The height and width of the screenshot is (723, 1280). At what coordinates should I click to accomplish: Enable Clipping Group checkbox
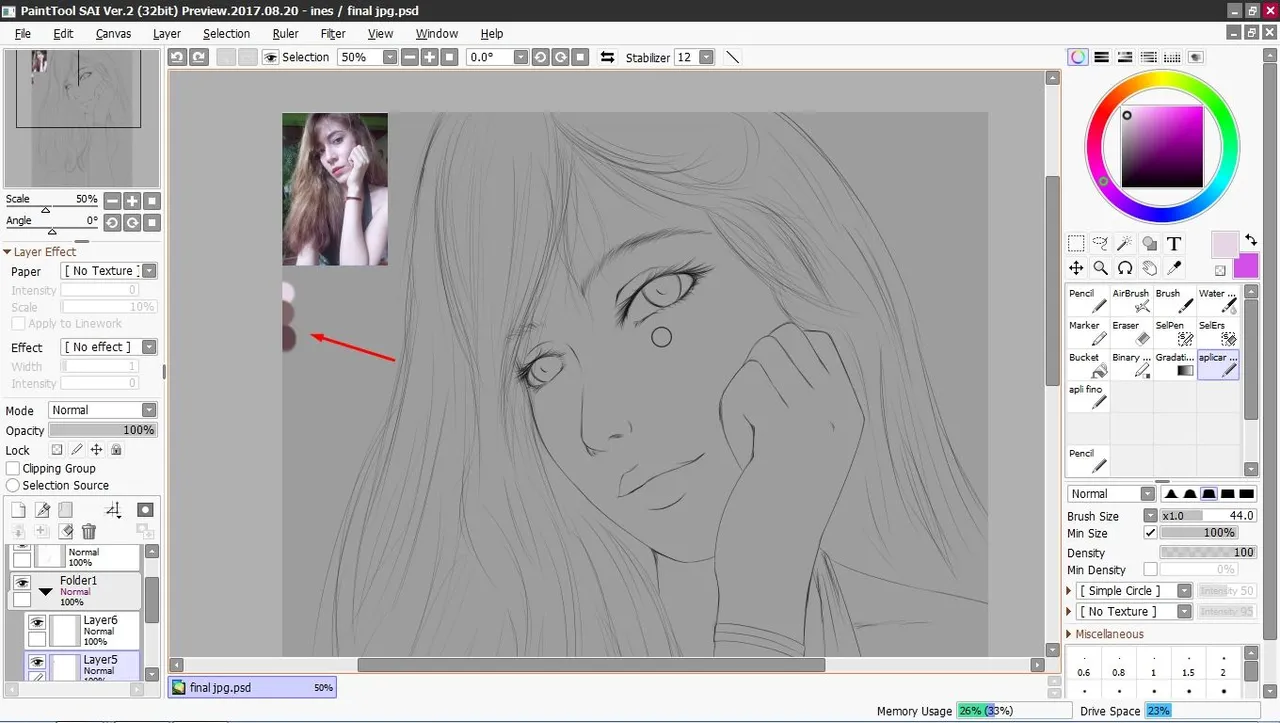(13, 468)
